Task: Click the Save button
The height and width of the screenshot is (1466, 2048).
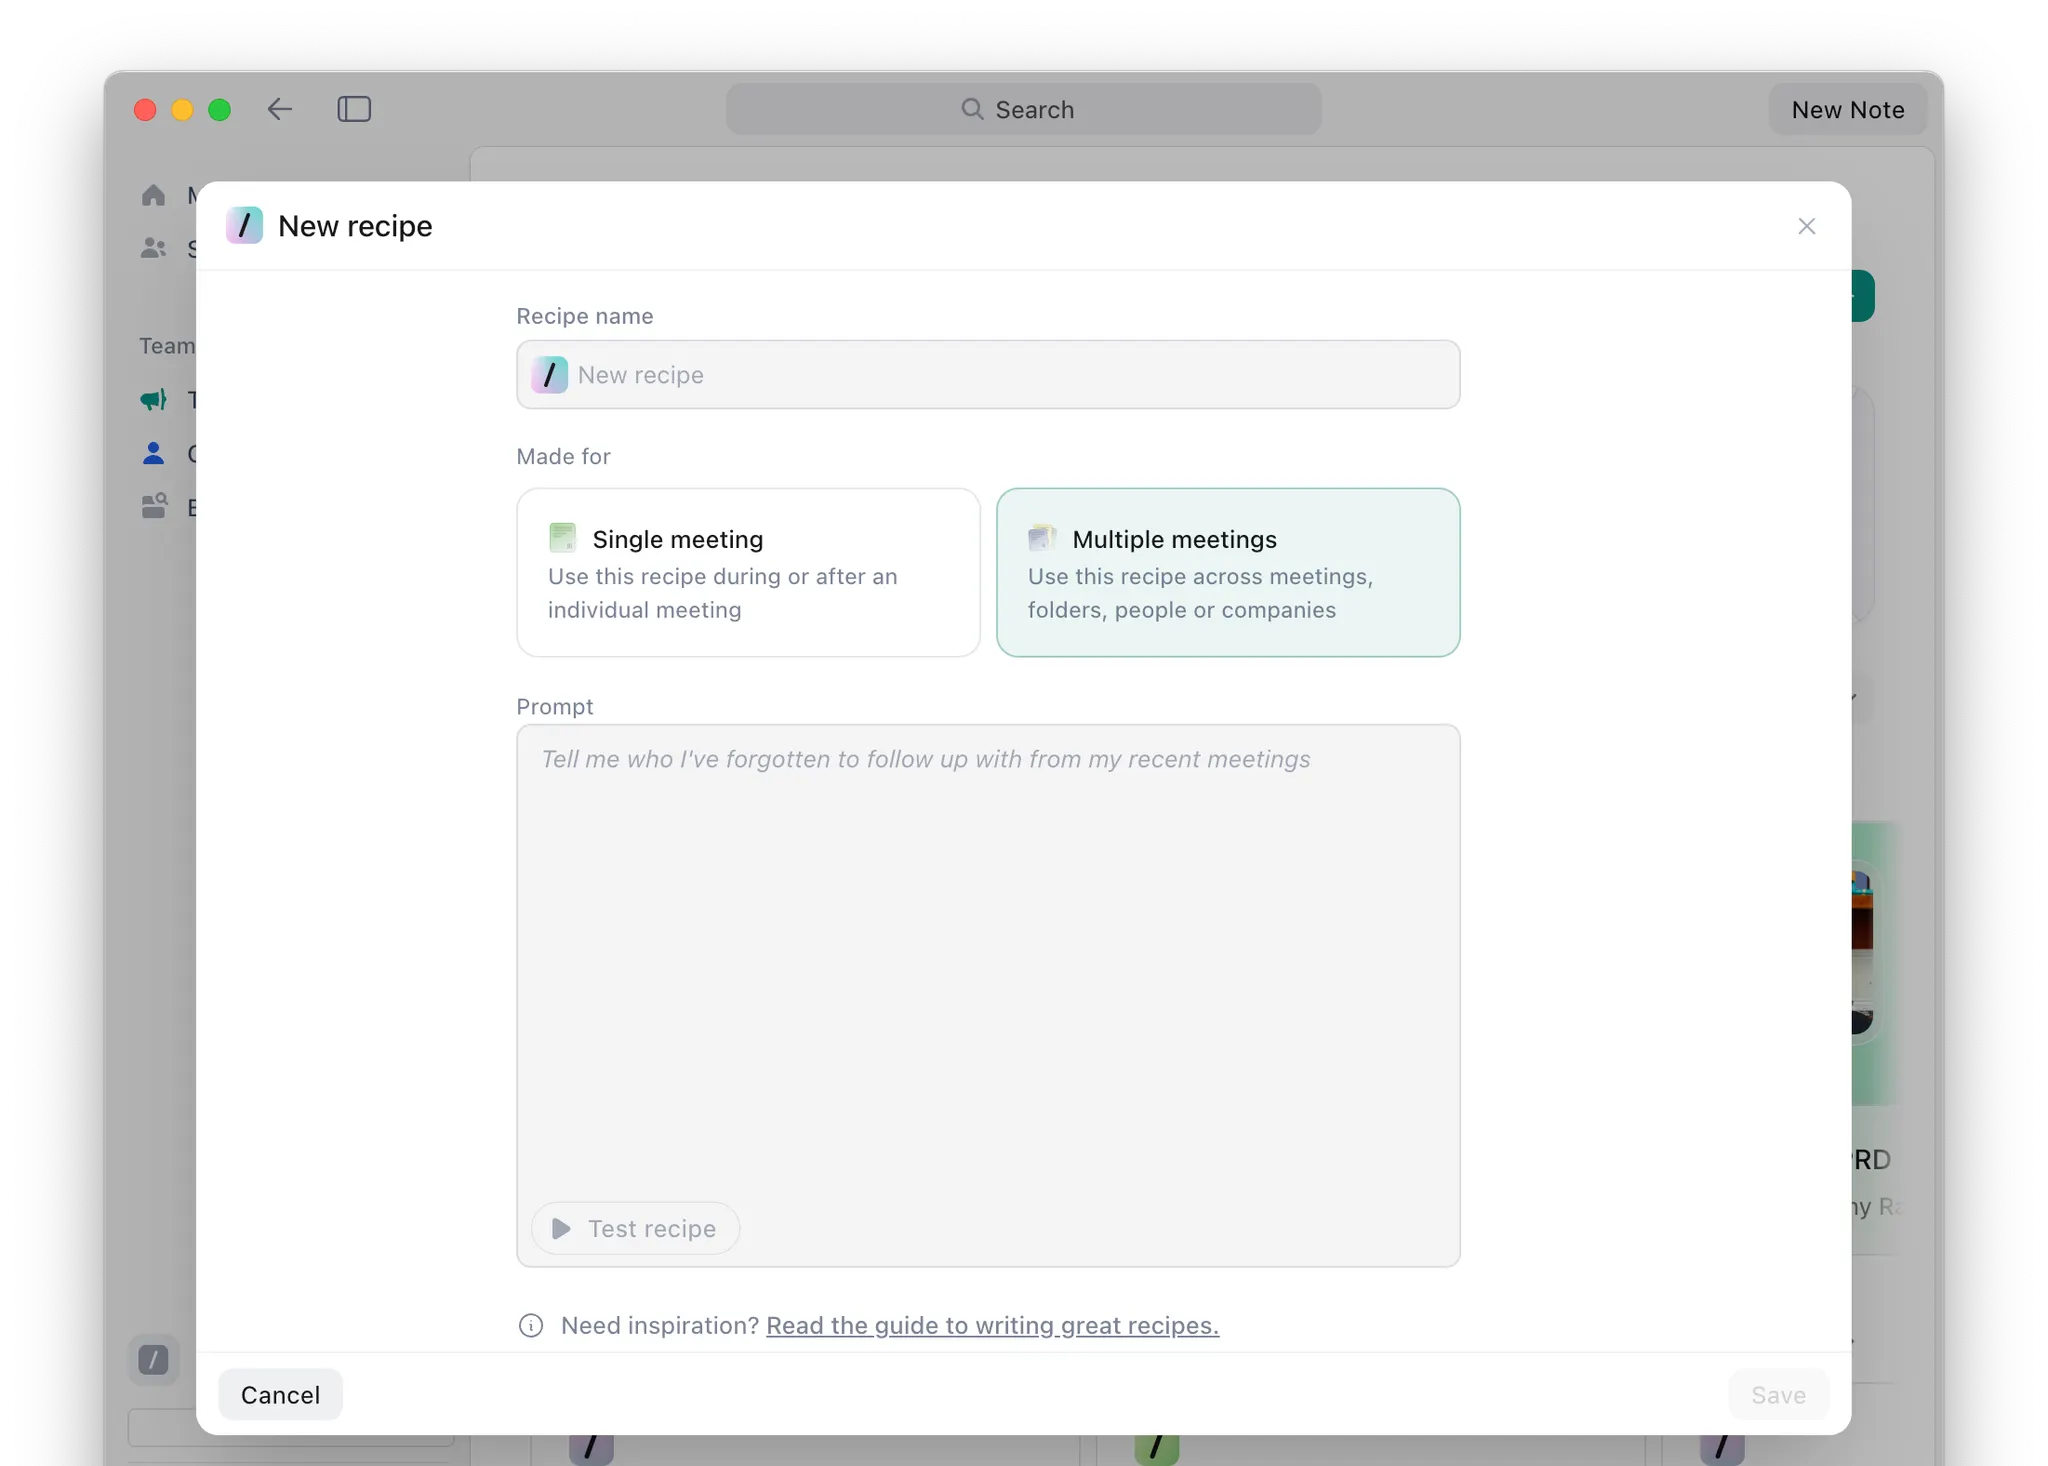Action: [1778, 1395]
